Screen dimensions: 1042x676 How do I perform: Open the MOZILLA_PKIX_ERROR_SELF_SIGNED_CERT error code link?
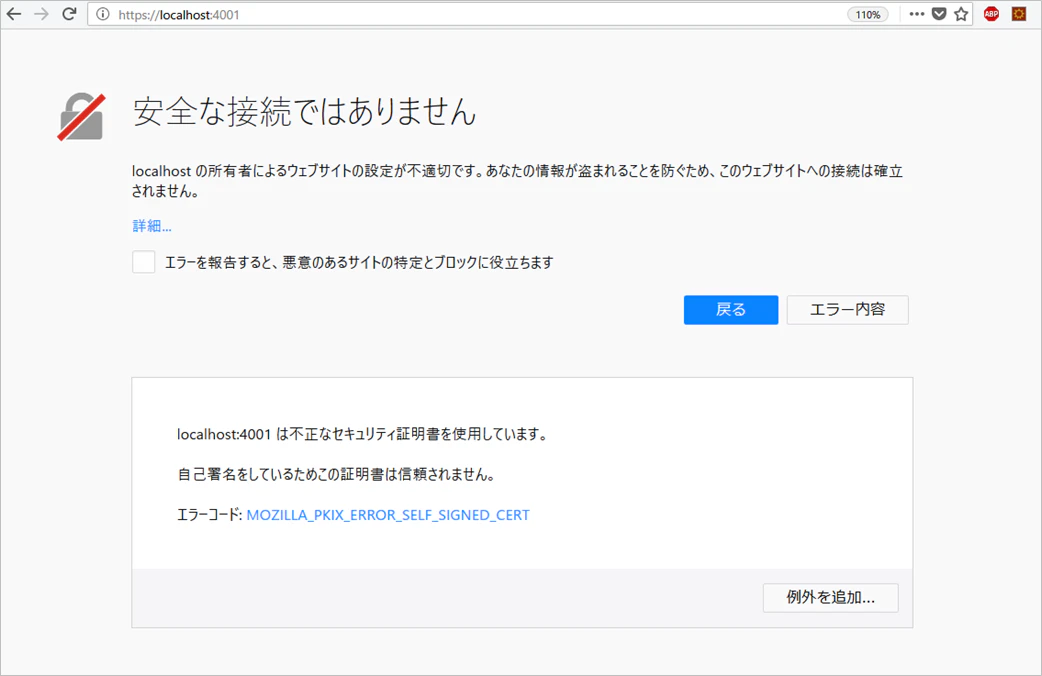[388, 515]
